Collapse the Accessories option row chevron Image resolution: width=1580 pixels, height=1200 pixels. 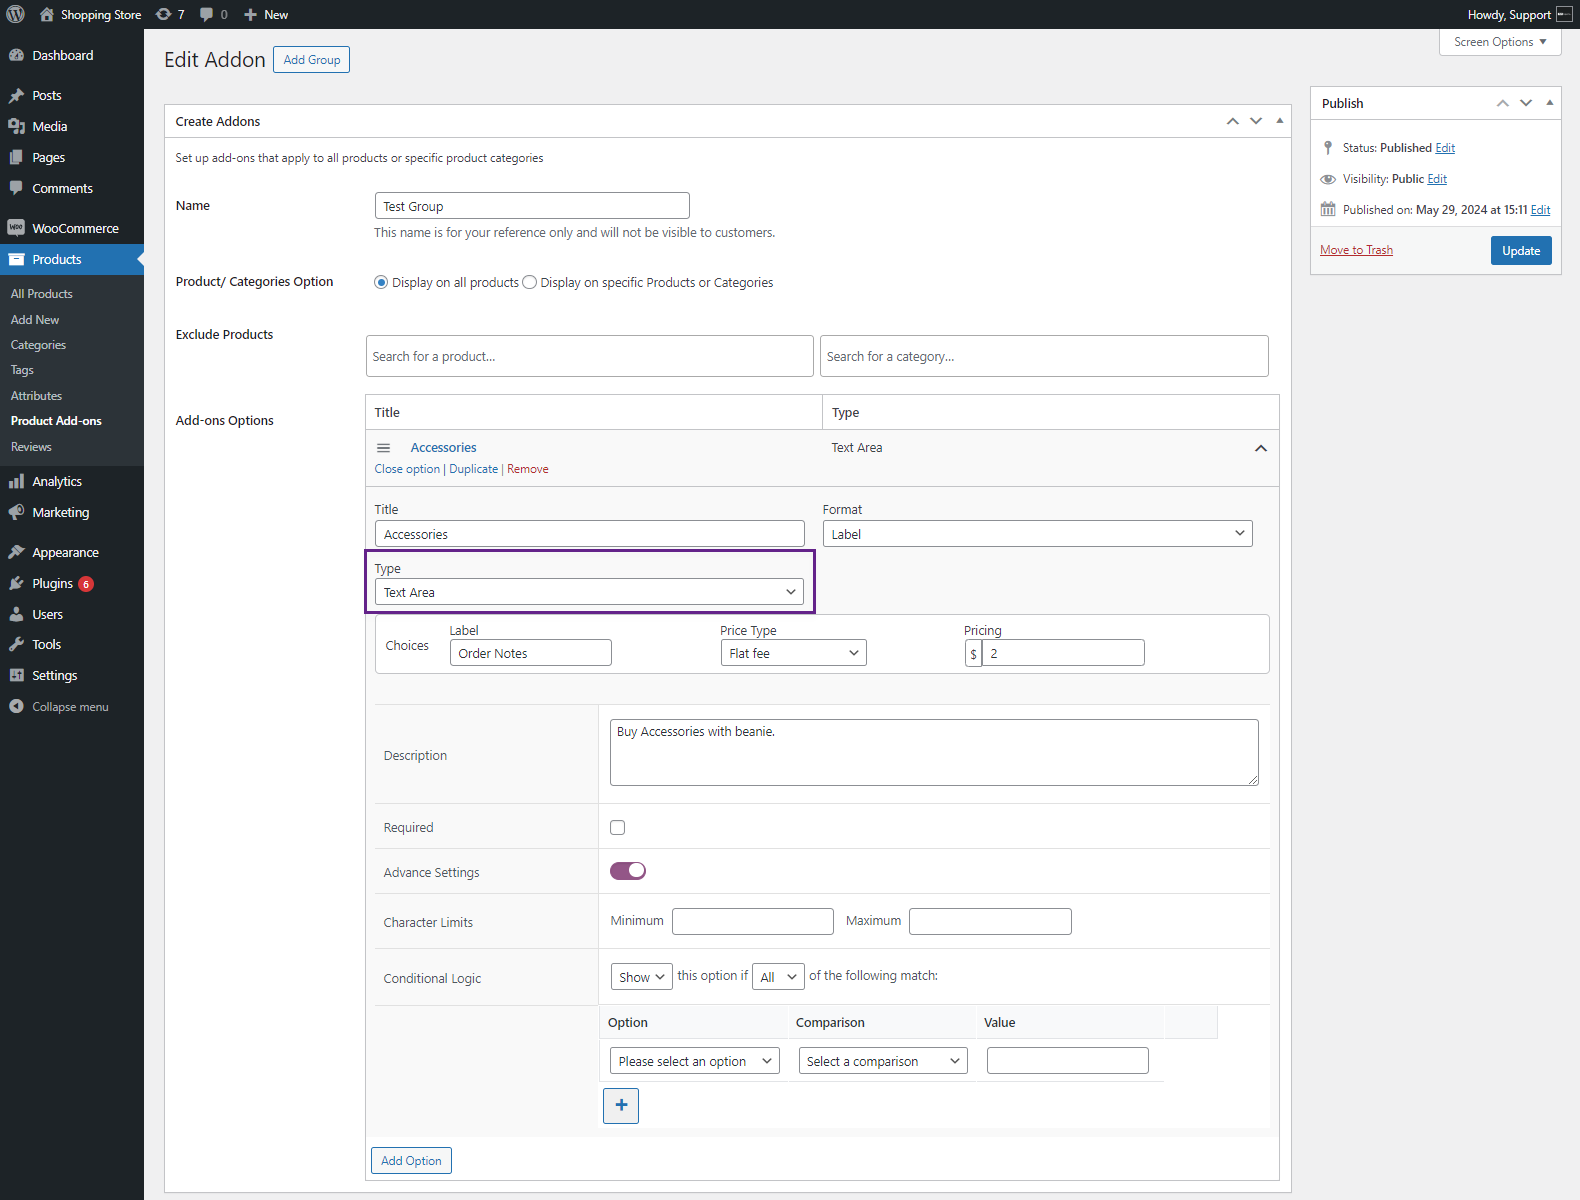click(x=1261, y=448)
